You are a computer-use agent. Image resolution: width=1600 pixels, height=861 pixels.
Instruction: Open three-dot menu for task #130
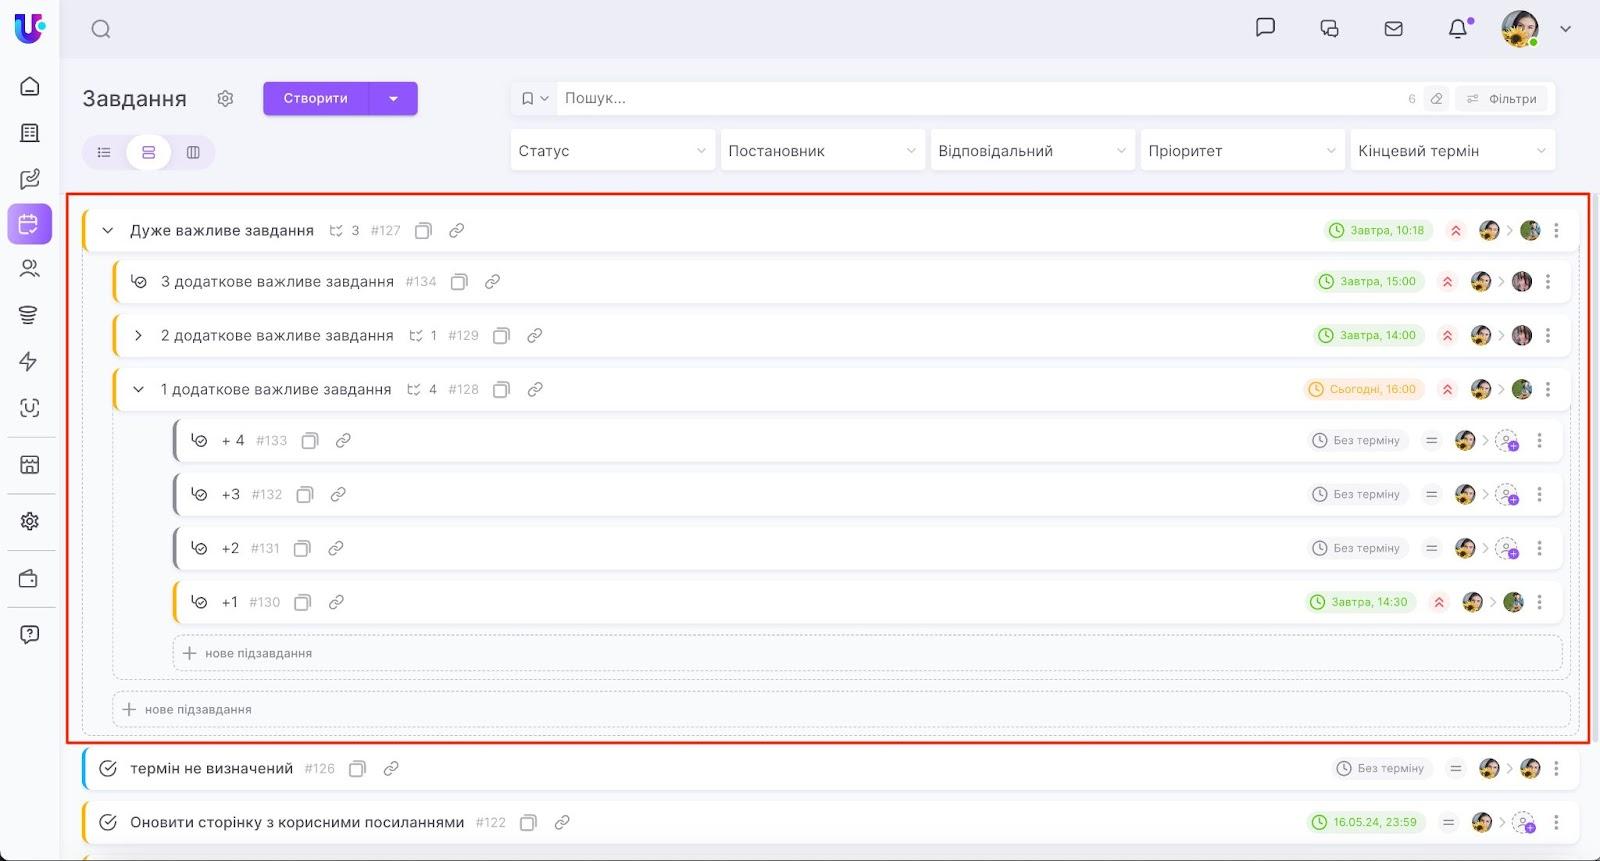(x=1539, y=602)
